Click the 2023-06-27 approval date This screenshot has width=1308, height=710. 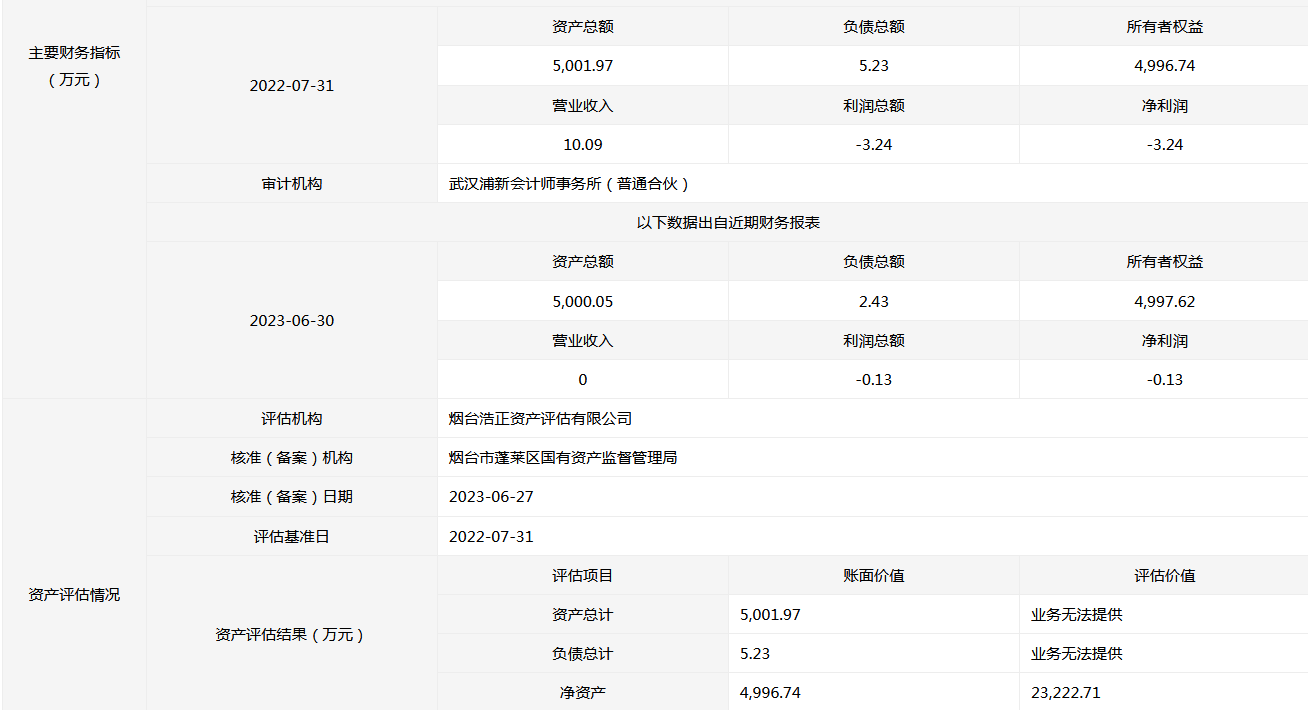click(x=491, y=497)
